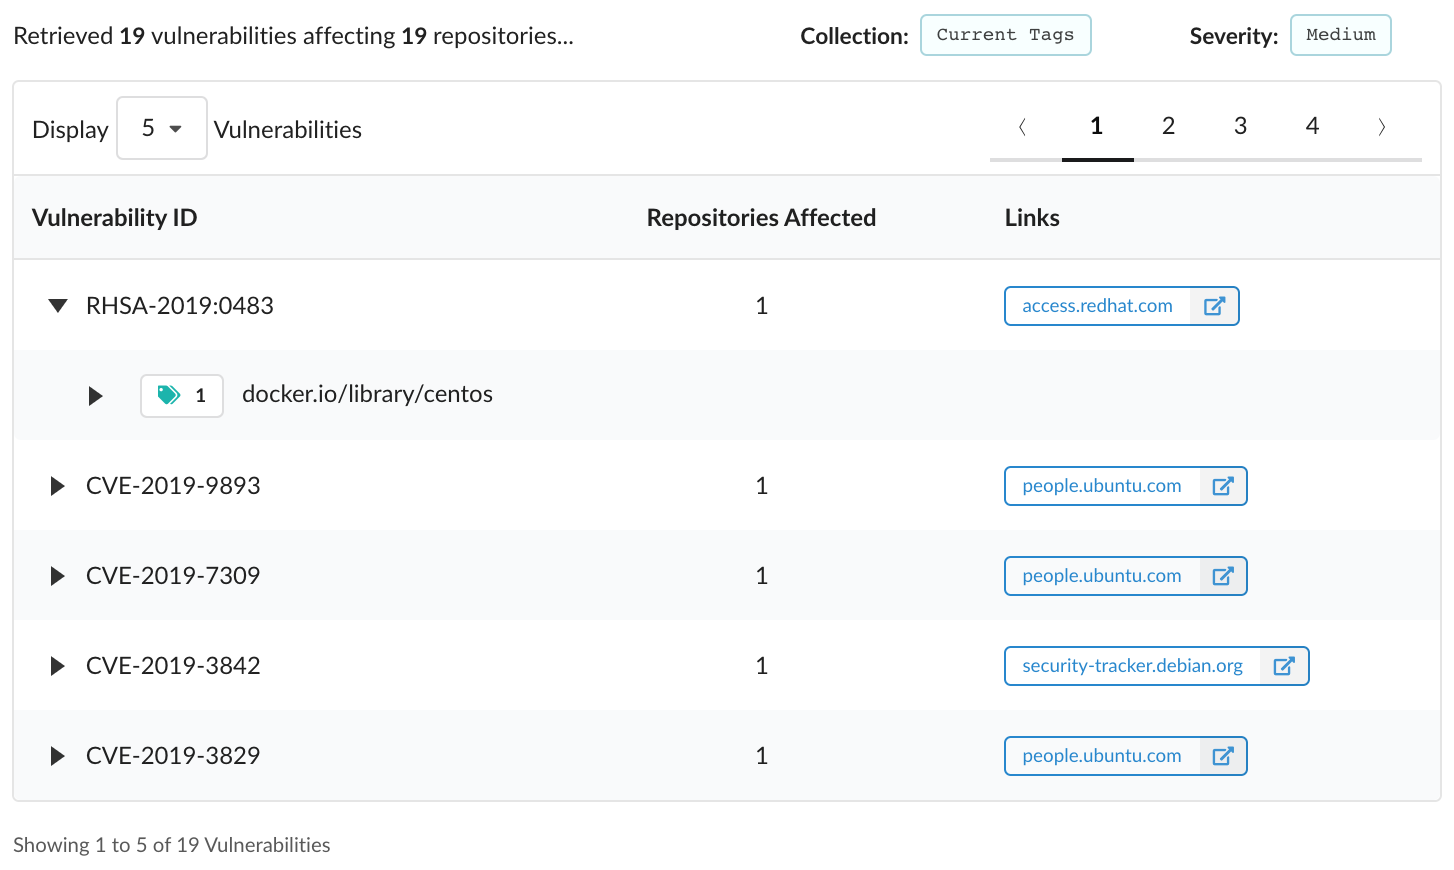Screen dimensions: 1454x870
Task: Open people.ubuntu.com link for CVE-2019-3829
Action: coord(1101,756)
